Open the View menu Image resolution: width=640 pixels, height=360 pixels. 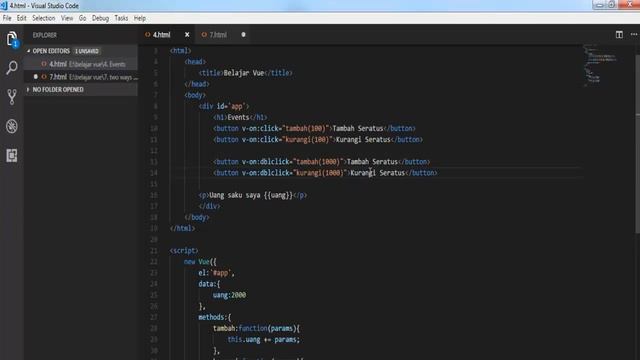pos(67,18)
